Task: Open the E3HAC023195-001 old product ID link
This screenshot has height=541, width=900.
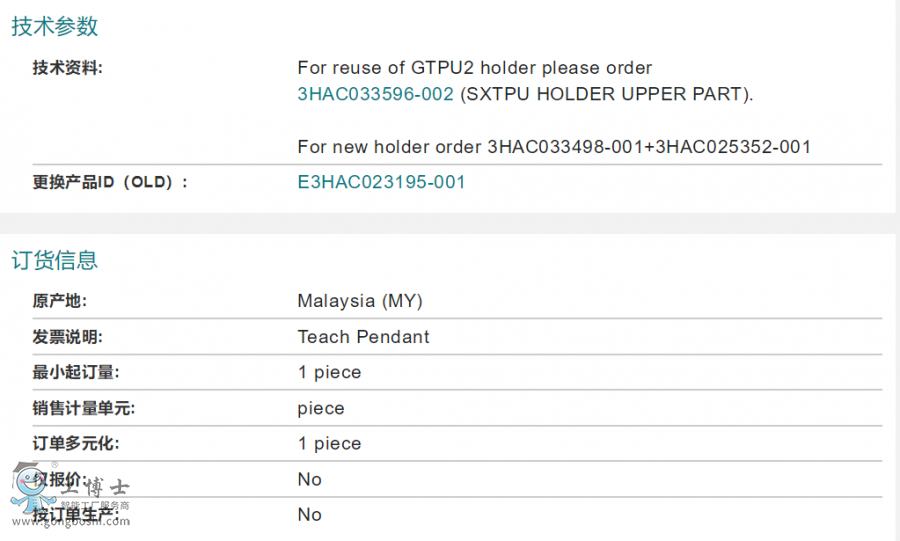Action: [381, 182]
